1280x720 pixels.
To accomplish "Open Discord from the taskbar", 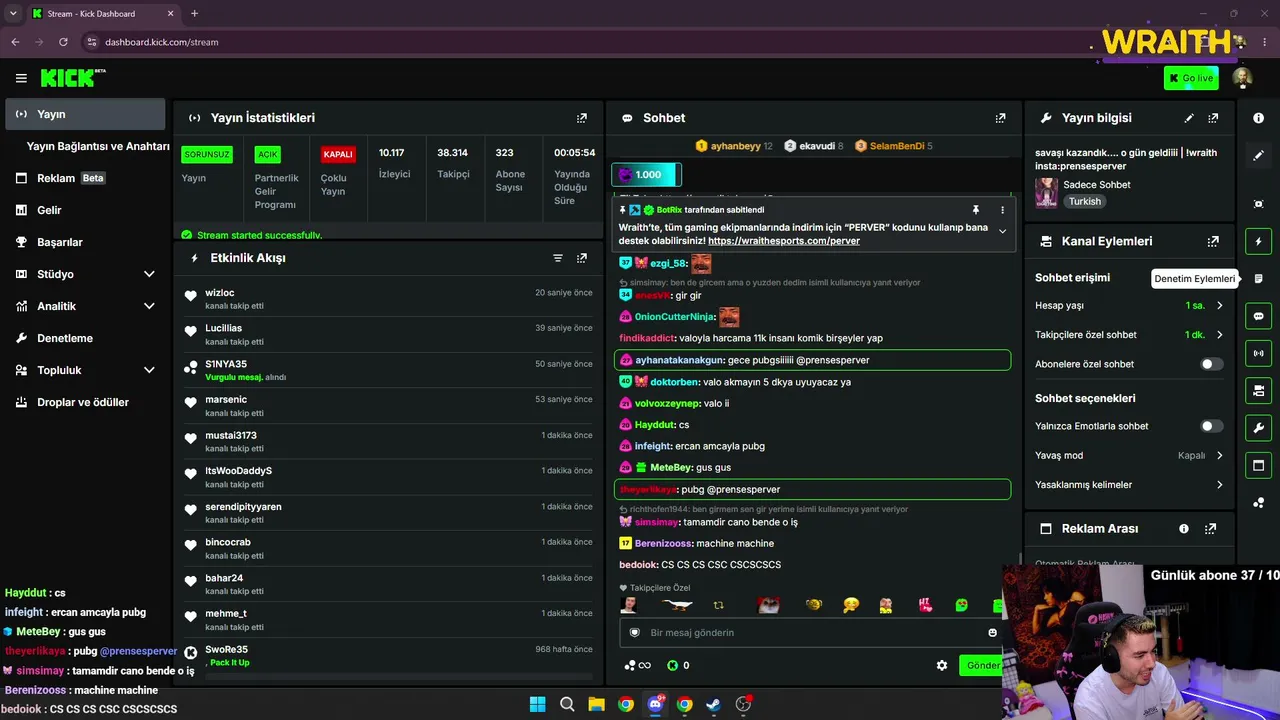I will click(x=655, y=704).
